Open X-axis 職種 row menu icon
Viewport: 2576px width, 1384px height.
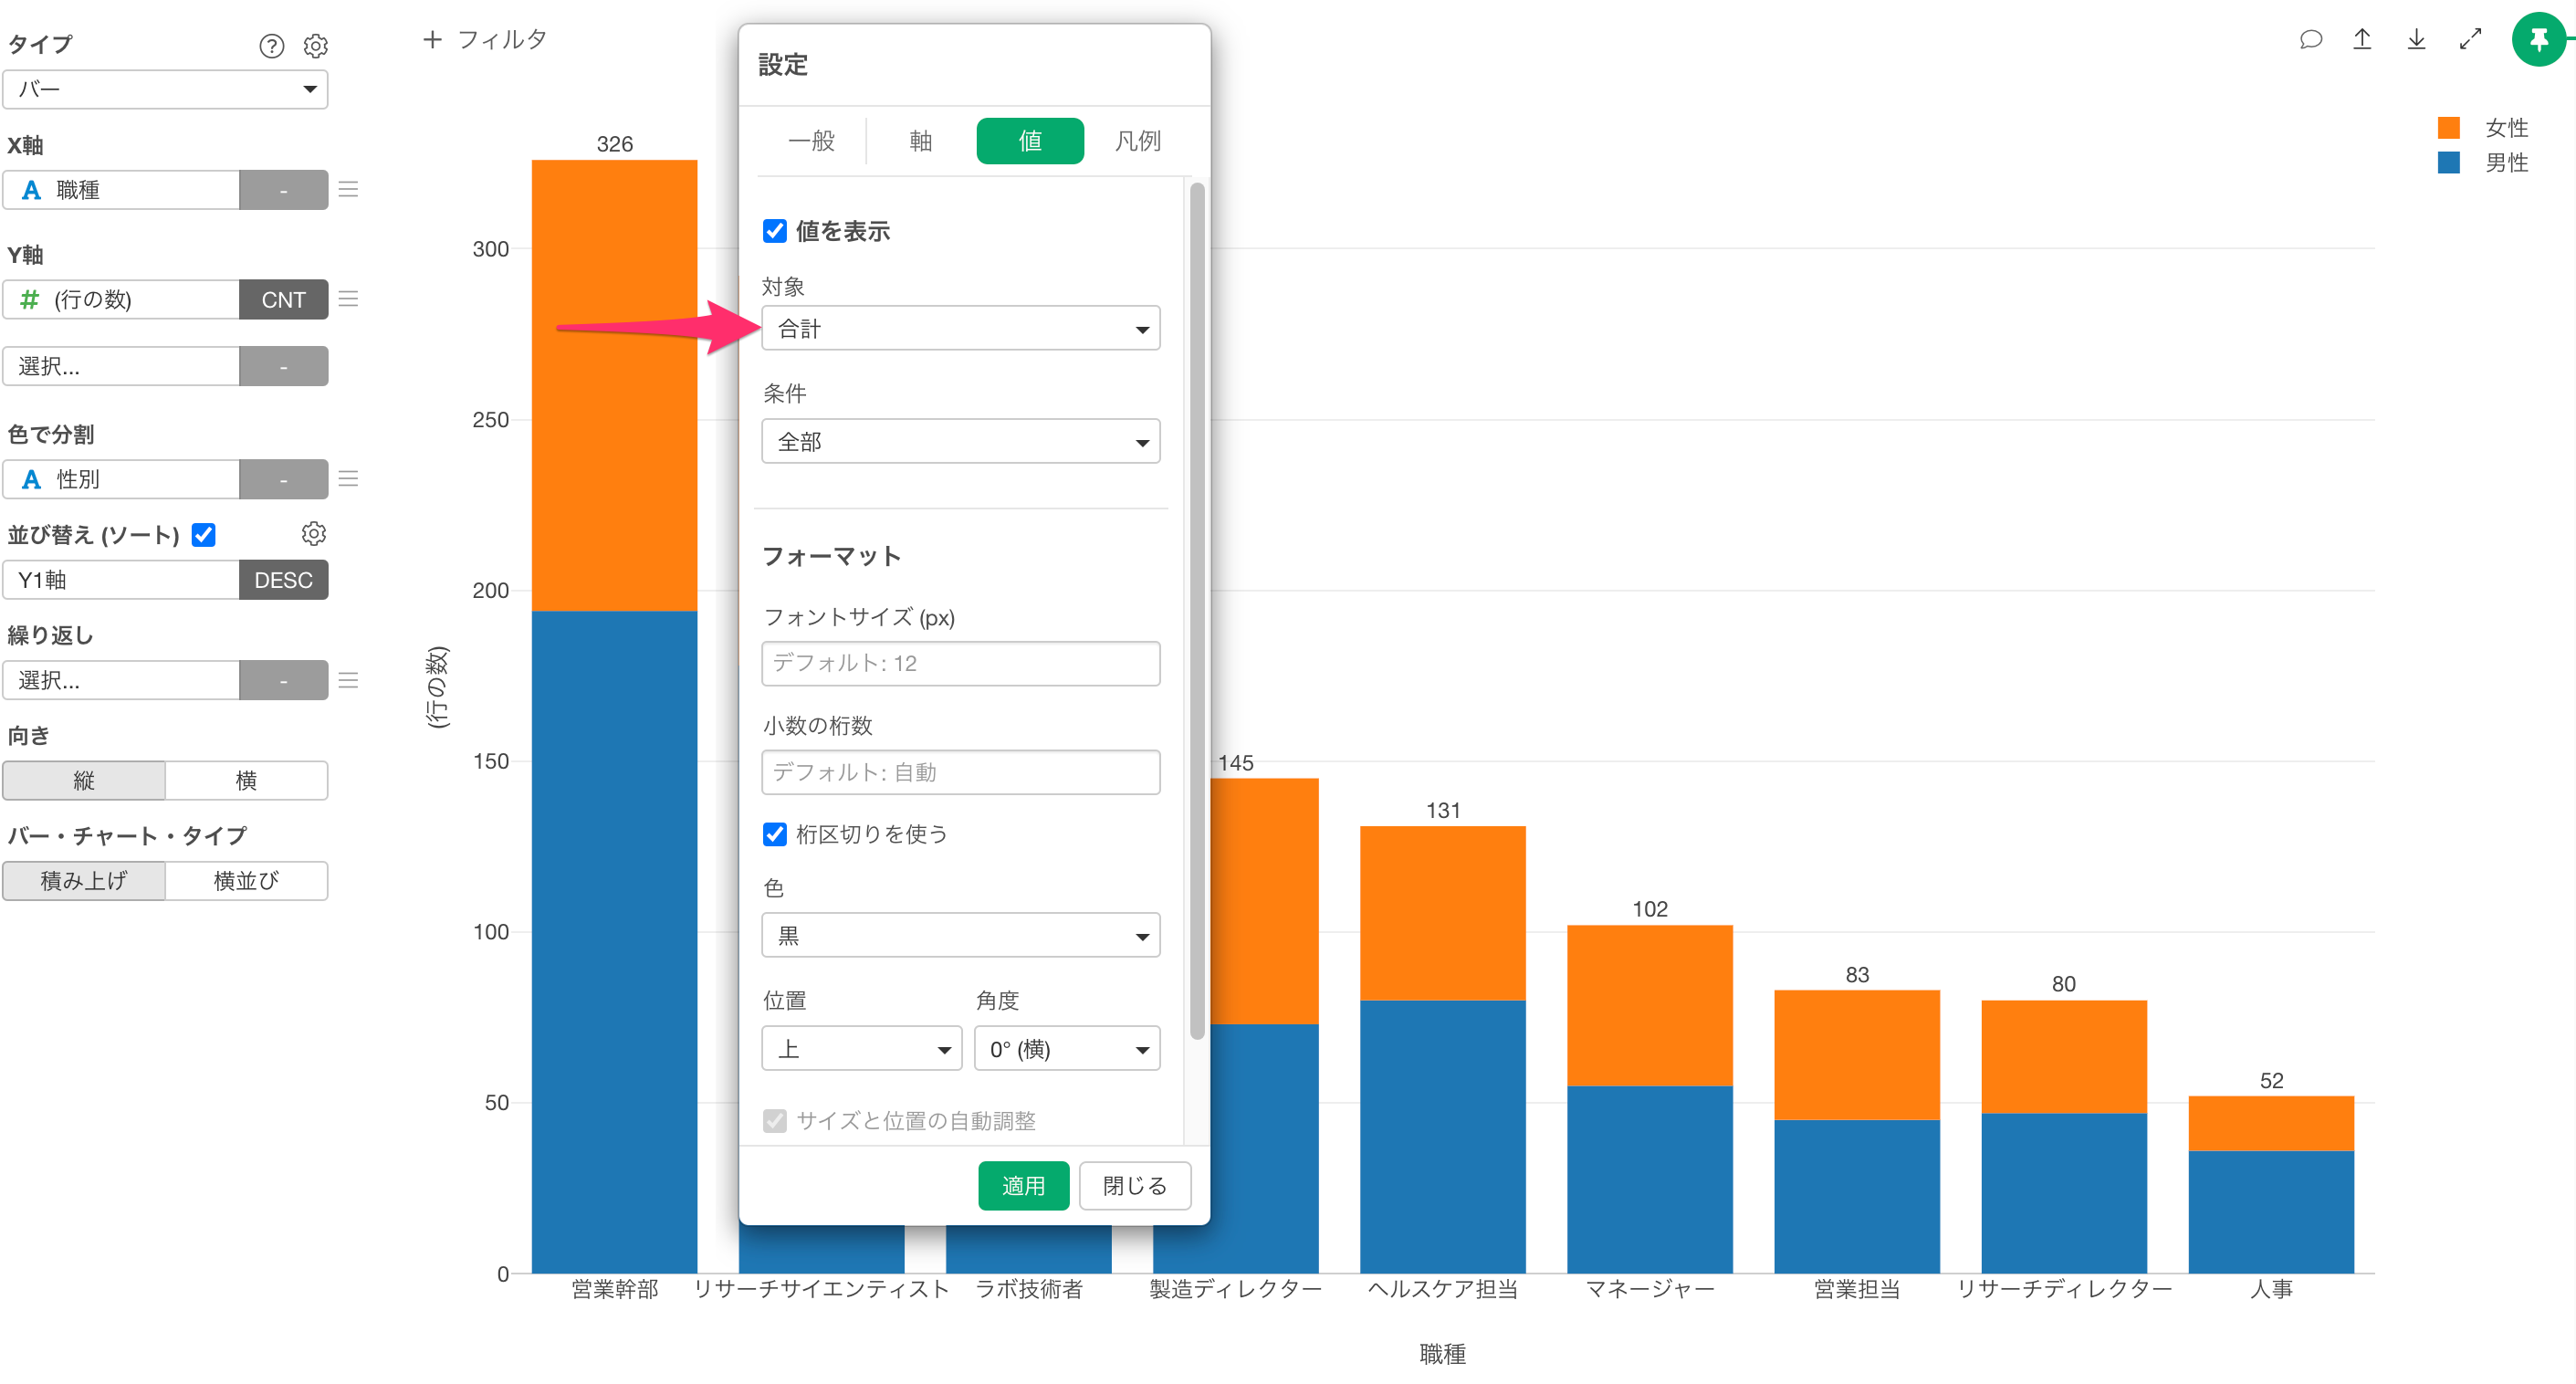tap(348, 190)
